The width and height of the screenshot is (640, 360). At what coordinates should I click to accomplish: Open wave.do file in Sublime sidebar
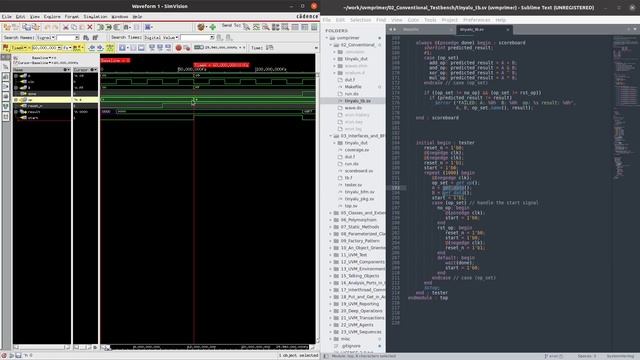[353, 108]
